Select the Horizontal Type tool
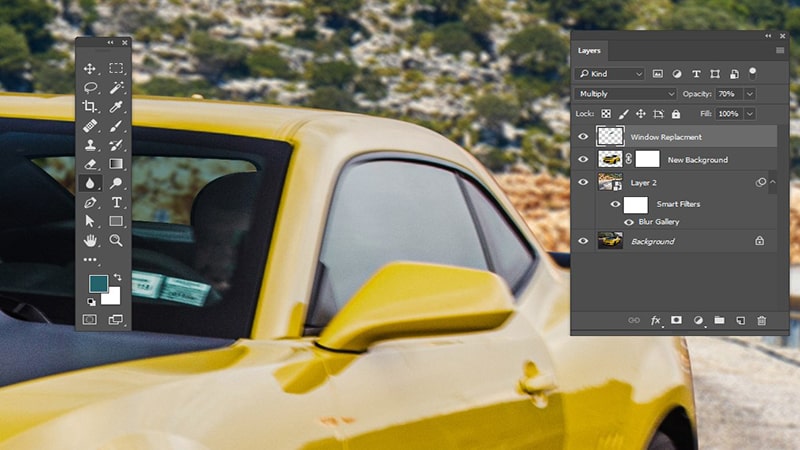 pos(116,203)
